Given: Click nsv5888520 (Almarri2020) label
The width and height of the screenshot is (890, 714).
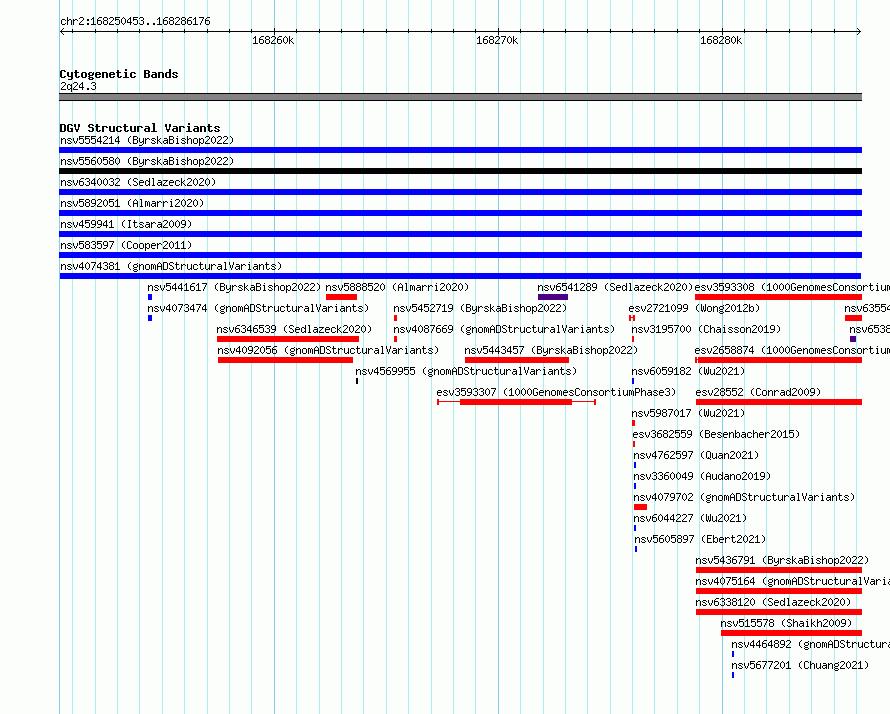Looking at the screenshot, I should (x=397, y=287).
